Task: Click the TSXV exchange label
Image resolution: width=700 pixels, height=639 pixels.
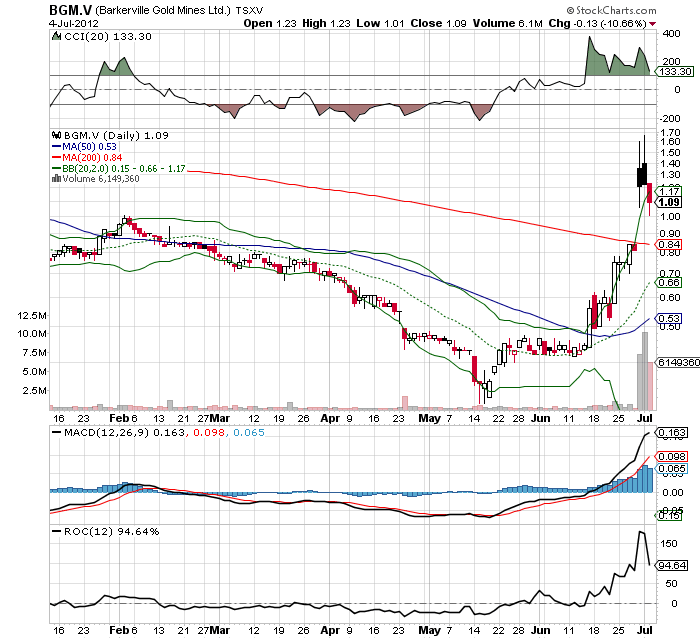Action: point(250,10)
